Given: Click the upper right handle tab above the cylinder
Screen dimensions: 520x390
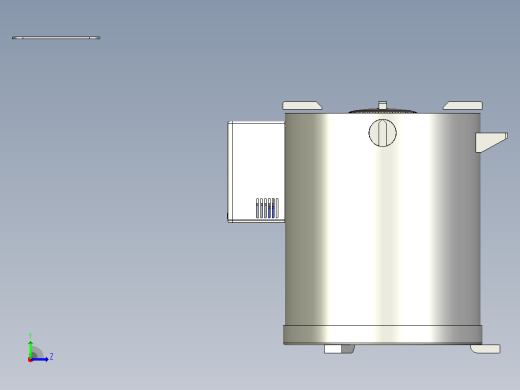Looking at the screenshot, I should (x=463, y=106).
